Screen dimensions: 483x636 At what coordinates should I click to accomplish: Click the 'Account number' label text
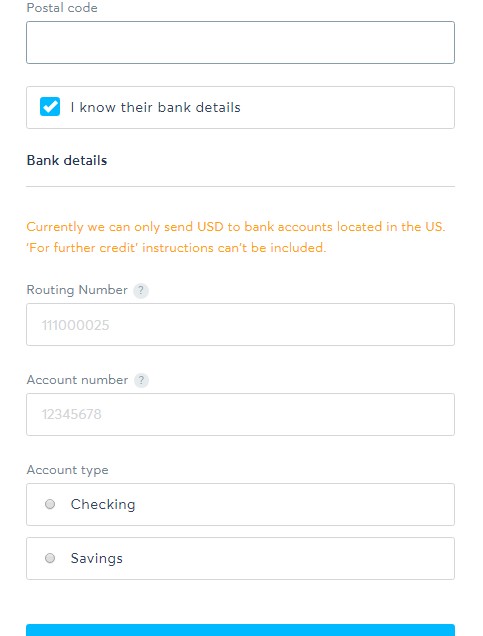77,380
